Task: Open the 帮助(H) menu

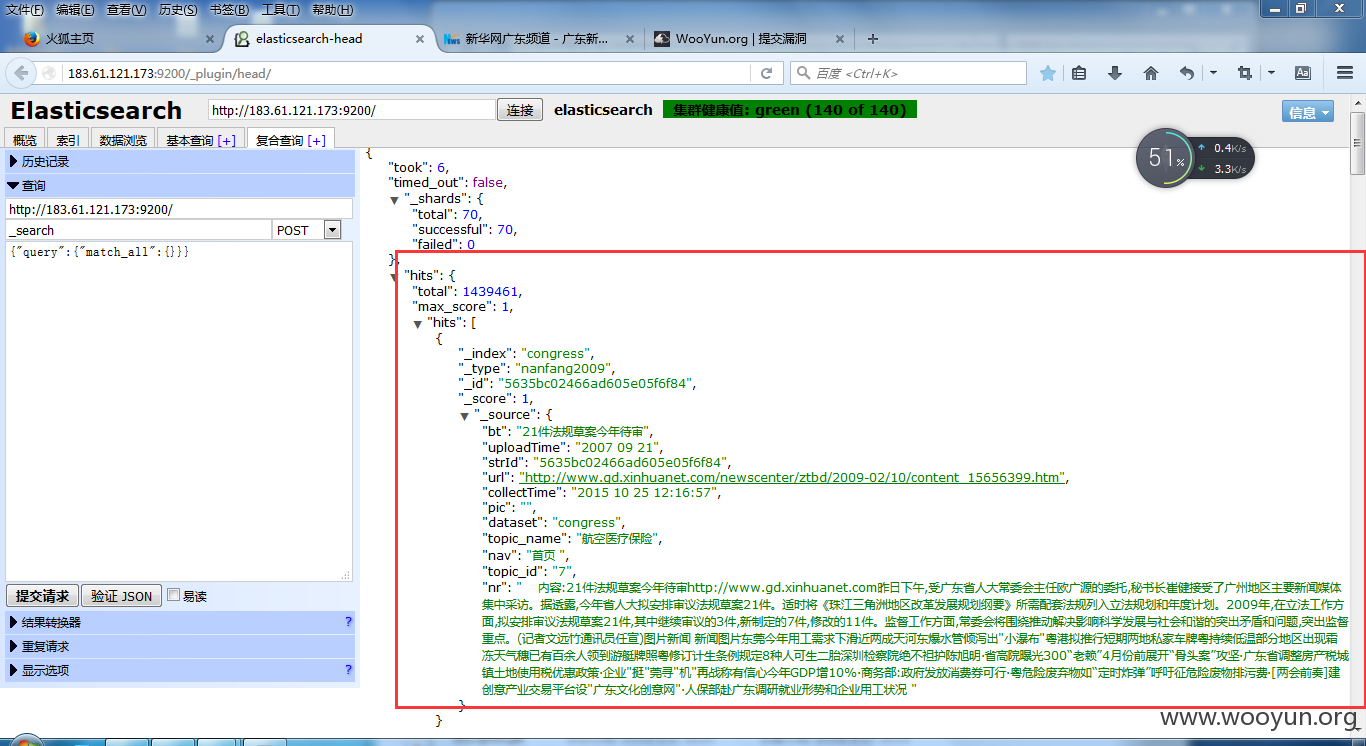Action: [333, 10]
